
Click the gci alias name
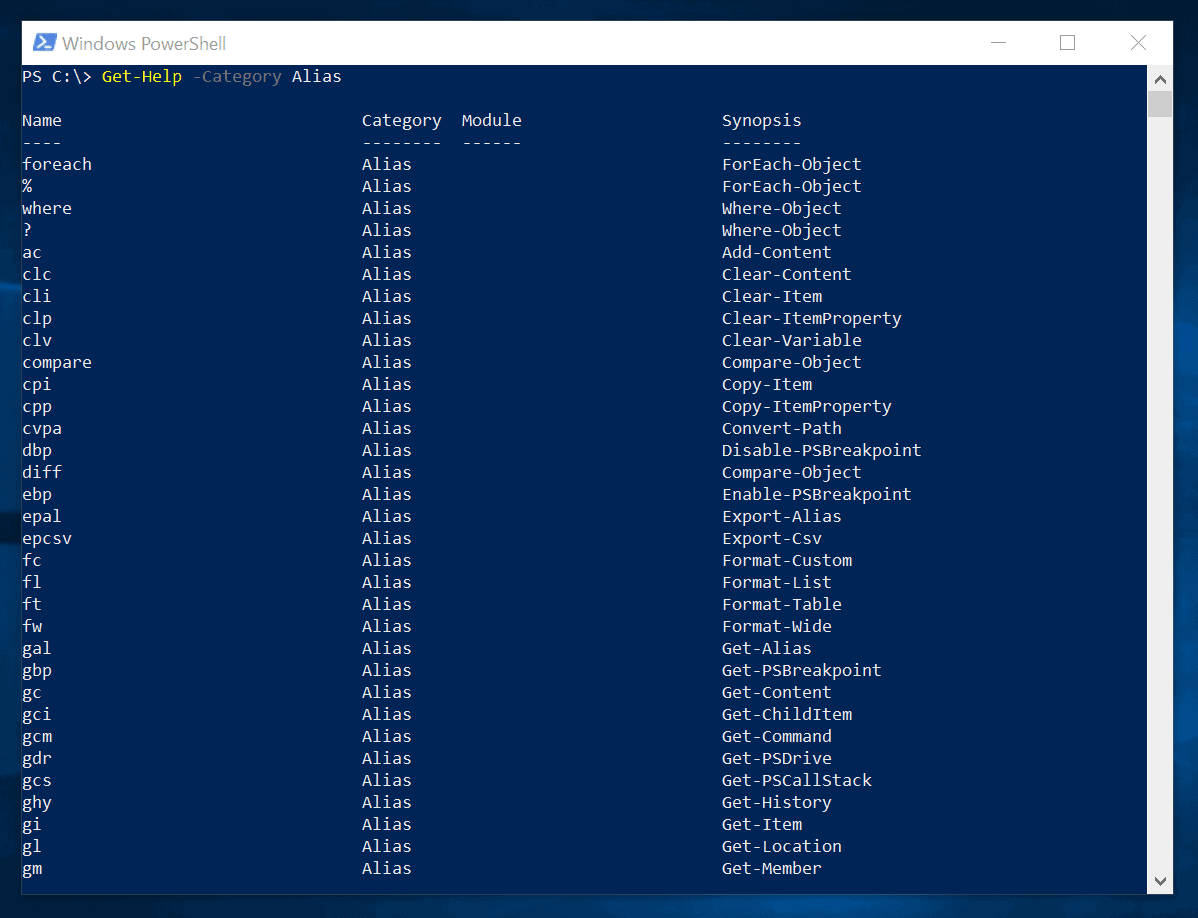[37, 715]
